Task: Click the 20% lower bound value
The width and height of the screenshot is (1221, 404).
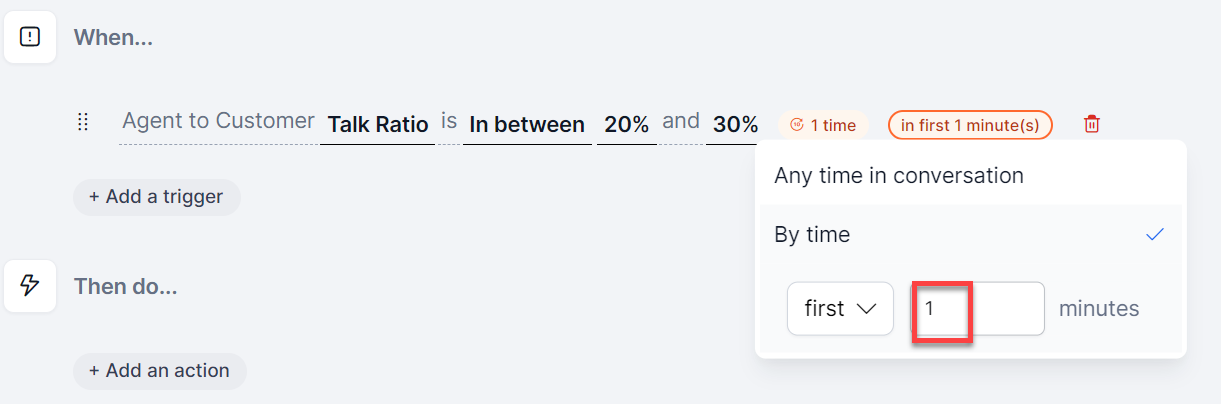Action: 627,125
